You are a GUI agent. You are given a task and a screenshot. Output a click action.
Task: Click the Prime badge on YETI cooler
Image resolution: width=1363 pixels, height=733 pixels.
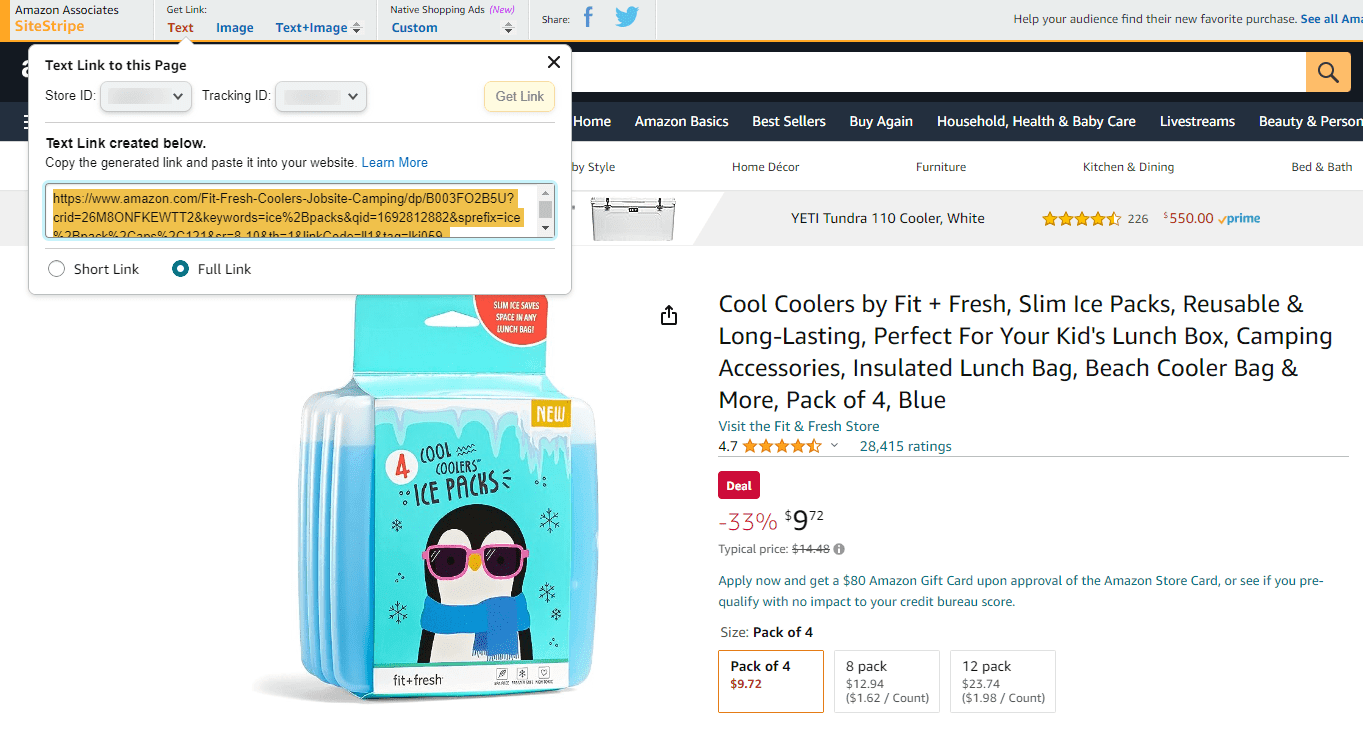click(1239, 218)
